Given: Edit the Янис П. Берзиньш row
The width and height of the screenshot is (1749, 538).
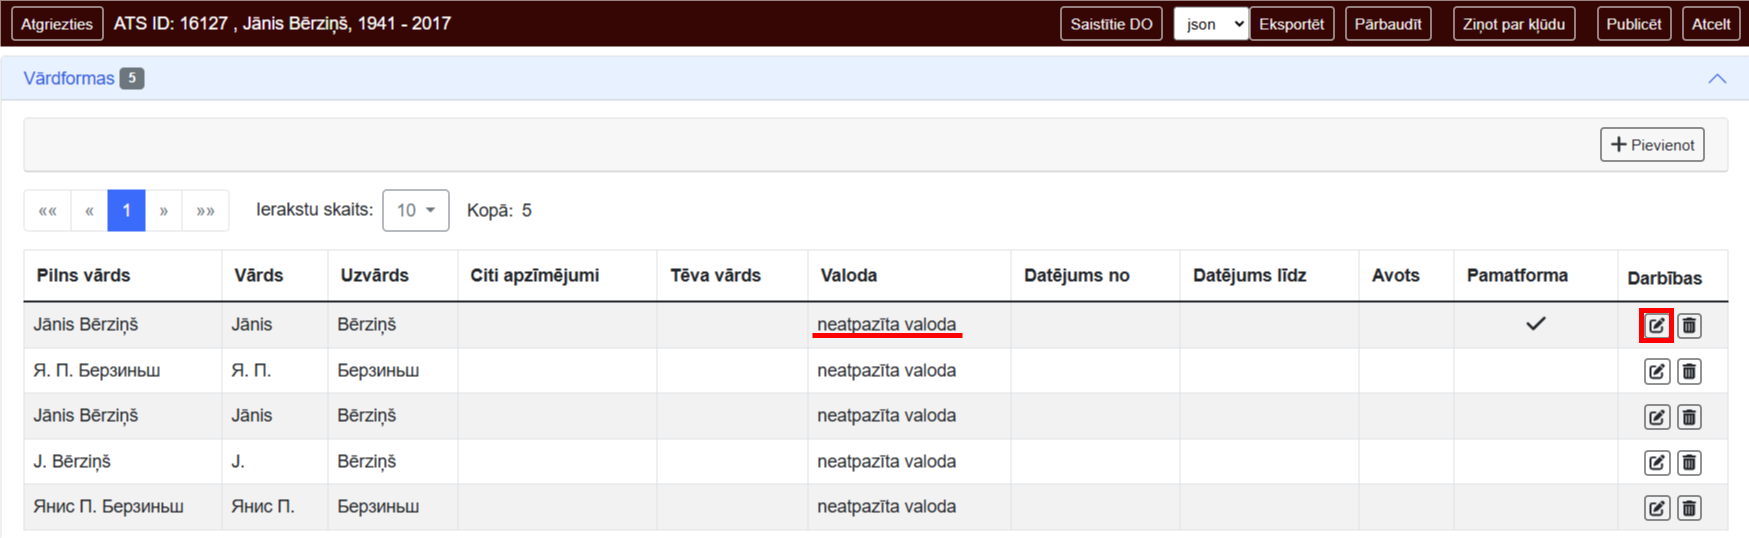Looking at the screenshot, I should click(1656, 508).
